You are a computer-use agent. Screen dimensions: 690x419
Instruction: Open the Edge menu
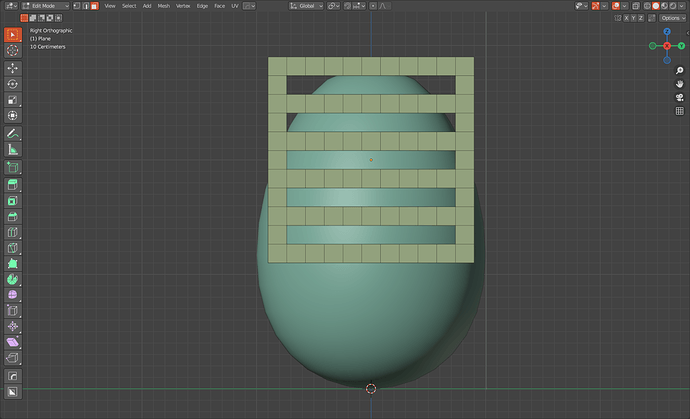202,6
